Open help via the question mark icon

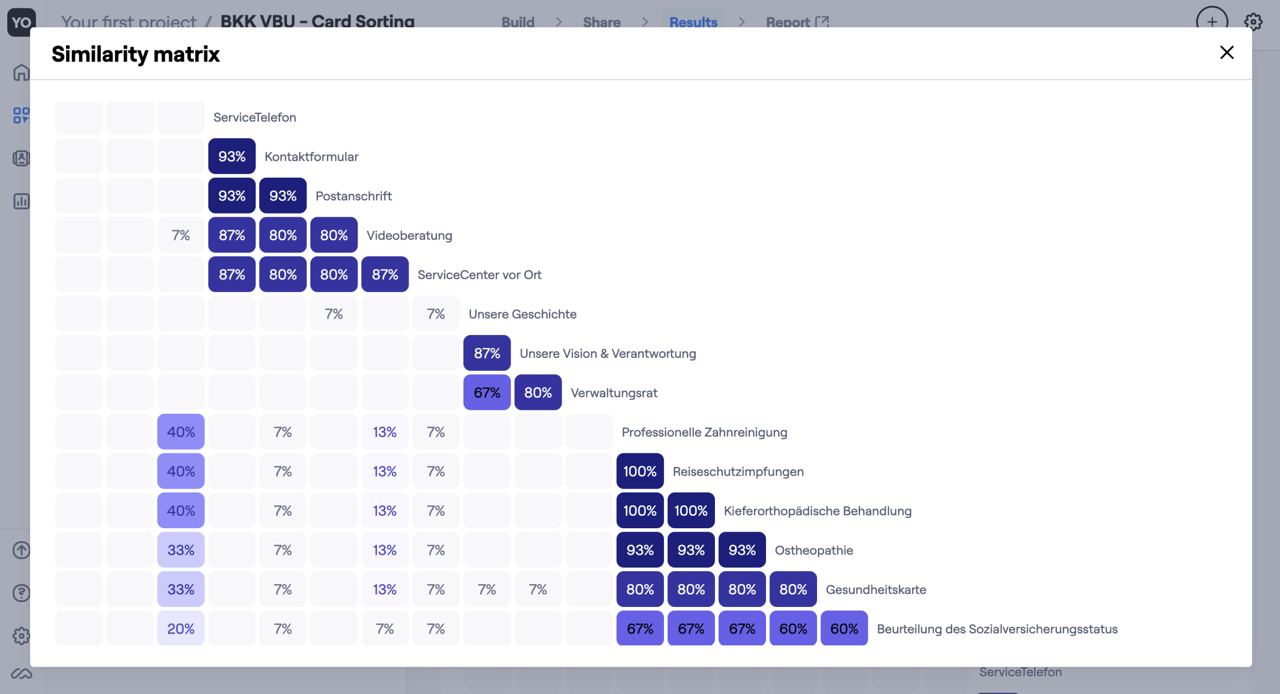pyautogui.click(x=20, y=592)
